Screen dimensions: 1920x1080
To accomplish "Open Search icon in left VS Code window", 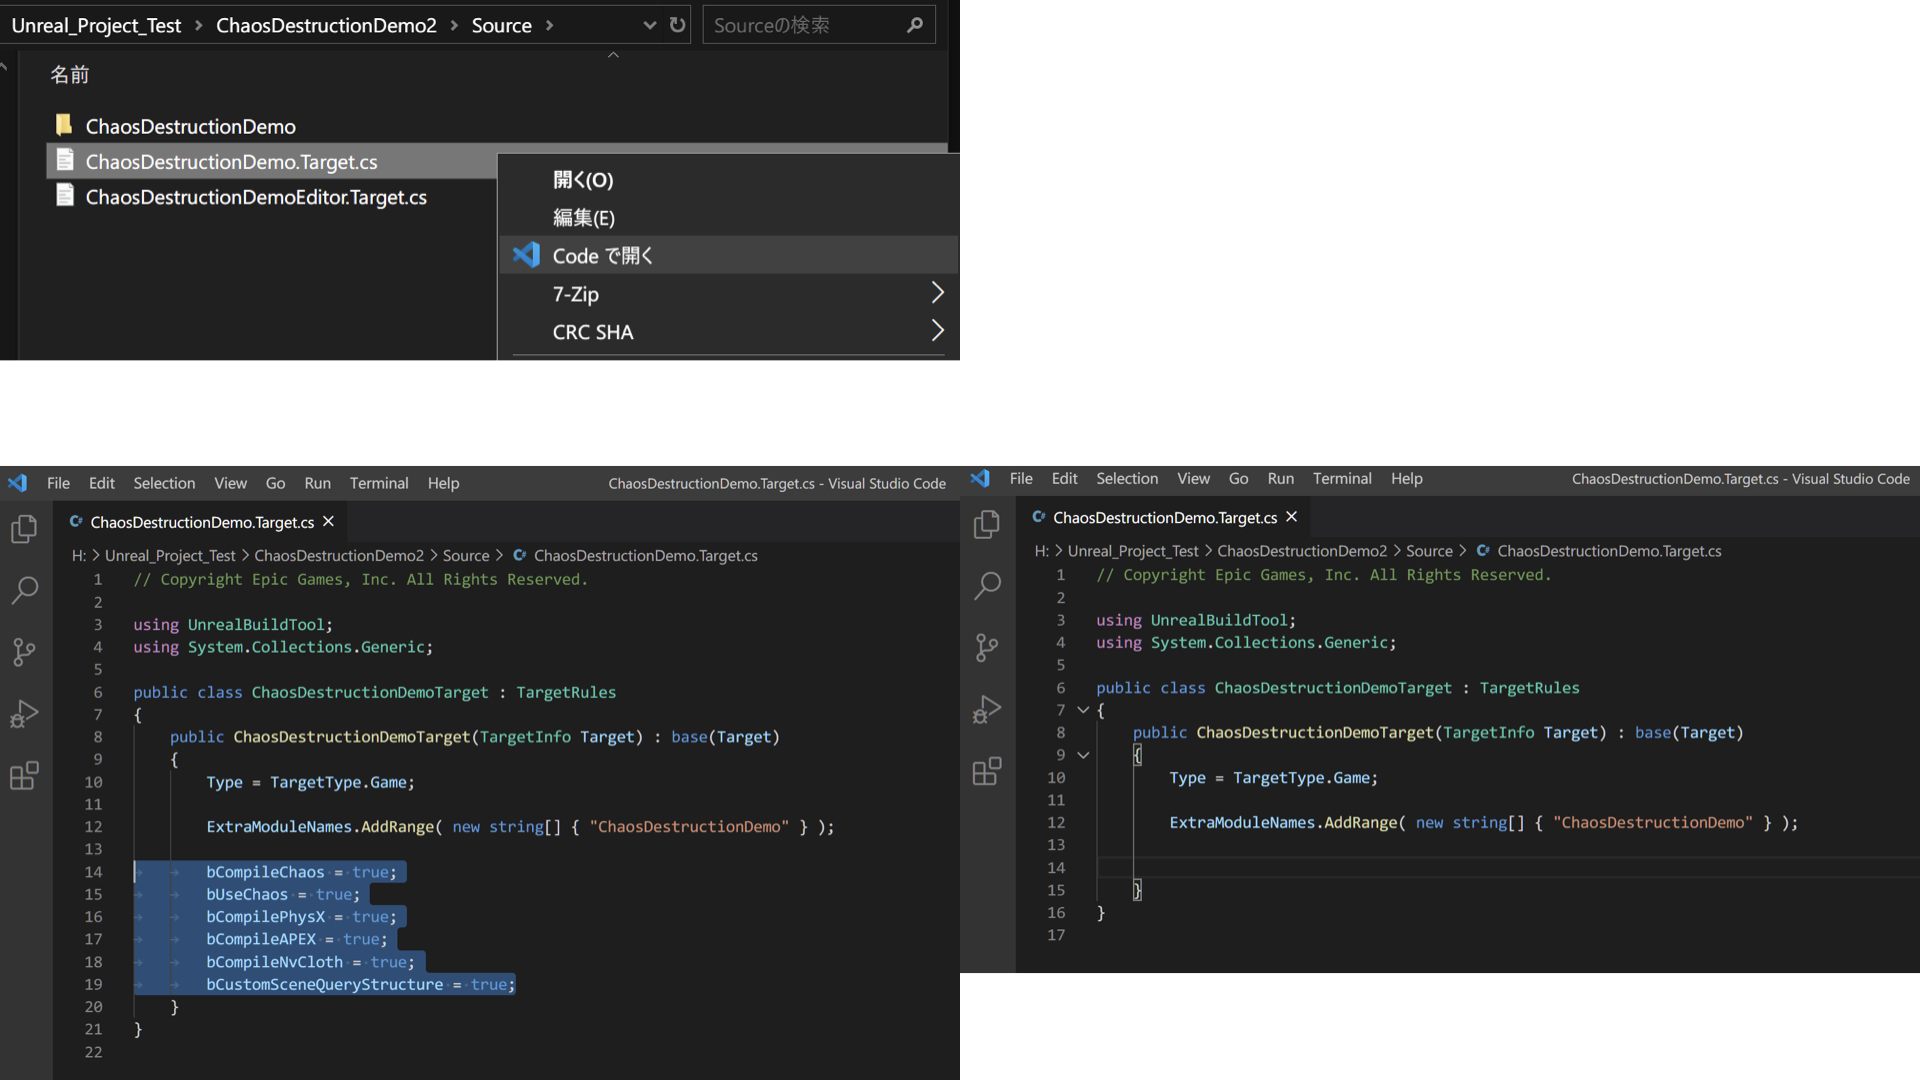I will [x=24, y=590].
